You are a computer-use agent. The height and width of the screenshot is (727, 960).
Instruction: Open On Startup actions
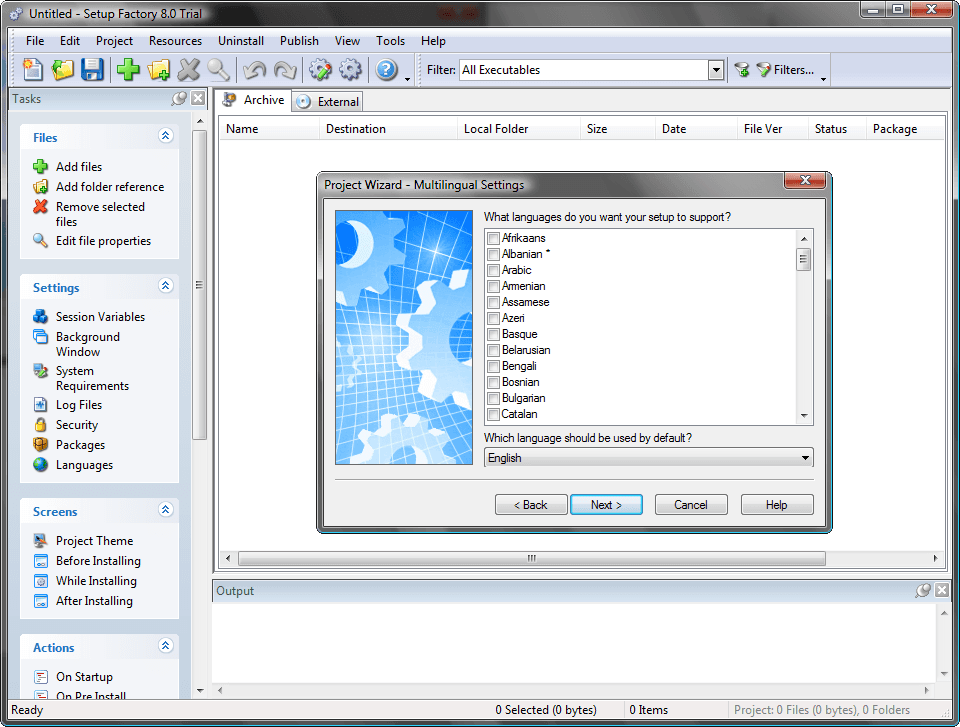click(x=84, y=677)
